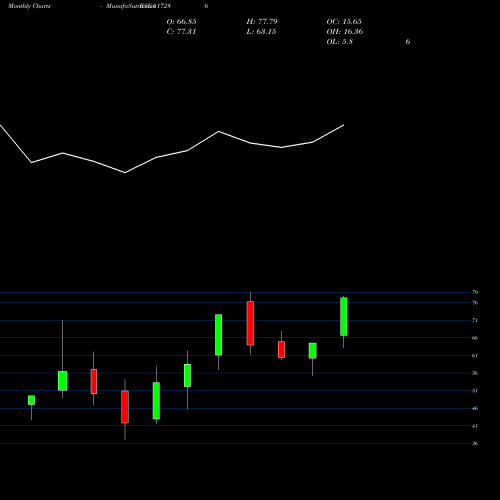Select the open value 'O: 66.85'

pos(181,21)
